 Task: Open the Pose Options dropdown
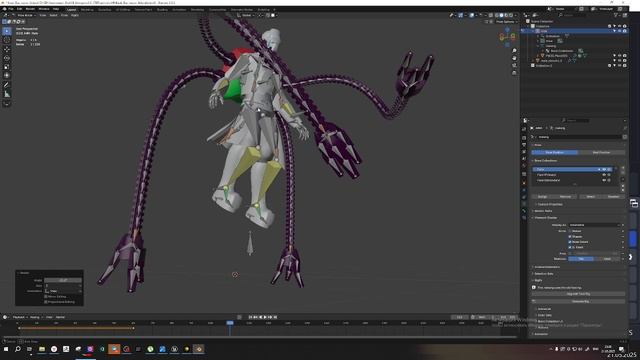click(506, 22)
